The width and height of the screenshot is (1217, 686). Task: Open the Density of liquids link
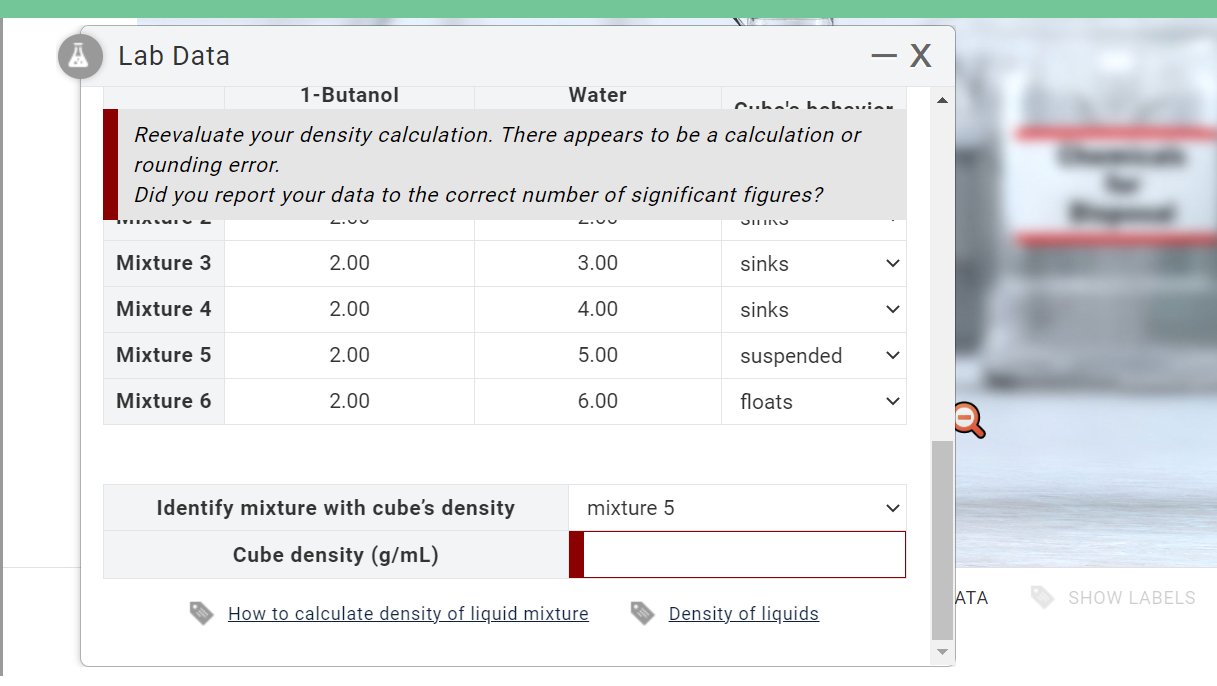tap(744, 613)
